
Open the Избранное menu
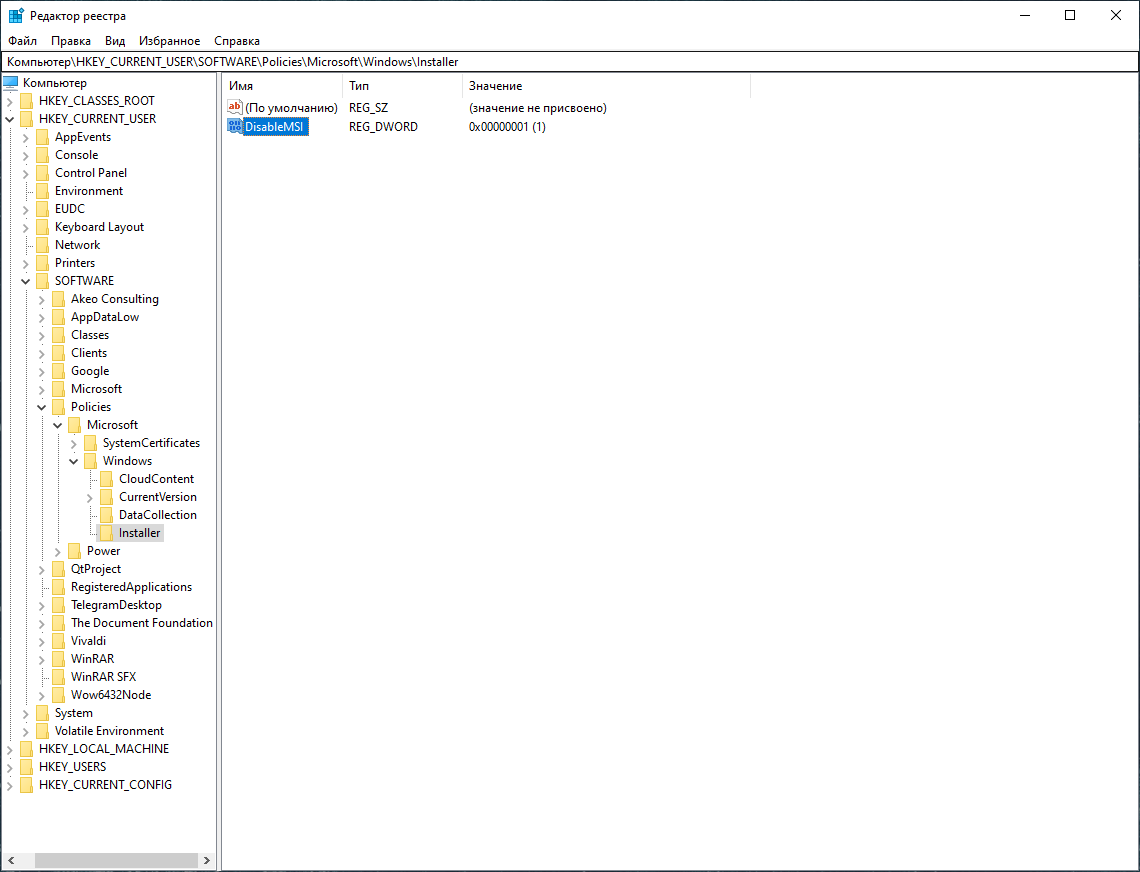[x=169, y=41]
